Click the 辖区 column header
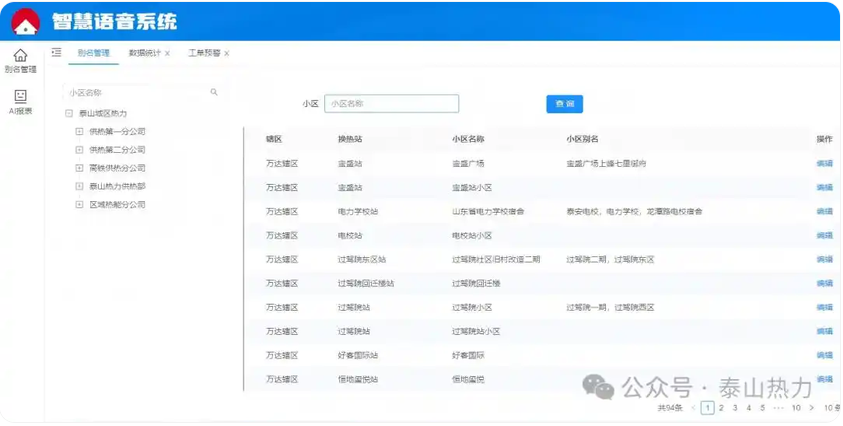This screenshot has width=843, height=426. [274, 139]
